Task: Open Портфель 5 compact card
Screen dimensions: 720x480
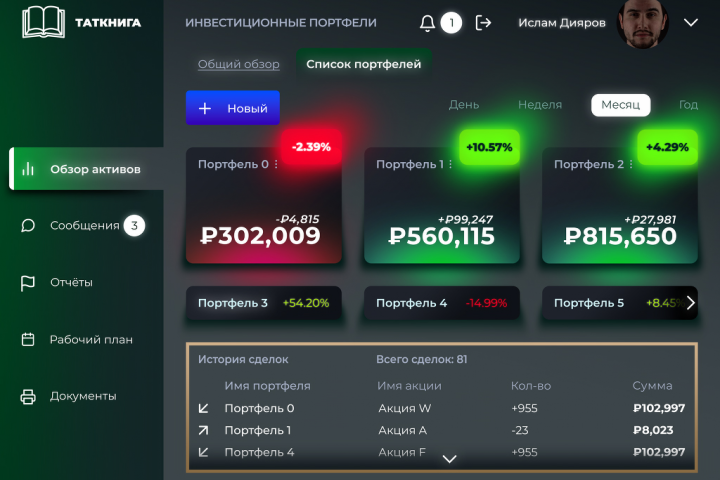Action: pyautogui.click(x=620, y=303)
